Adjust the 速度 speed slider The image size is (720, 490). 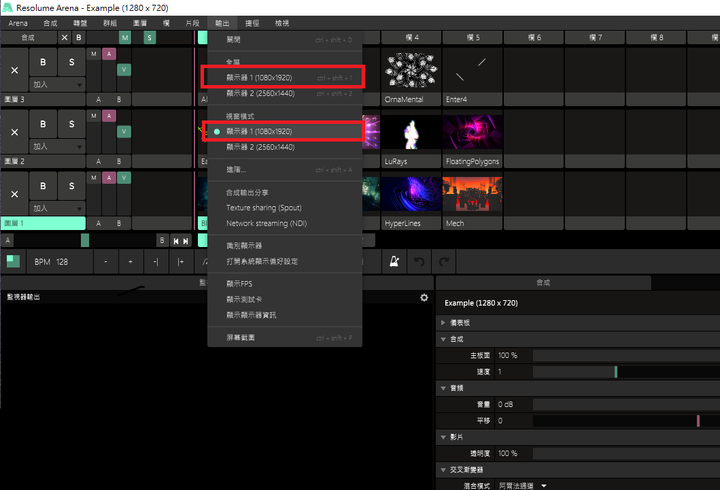(x=626, y=372)
